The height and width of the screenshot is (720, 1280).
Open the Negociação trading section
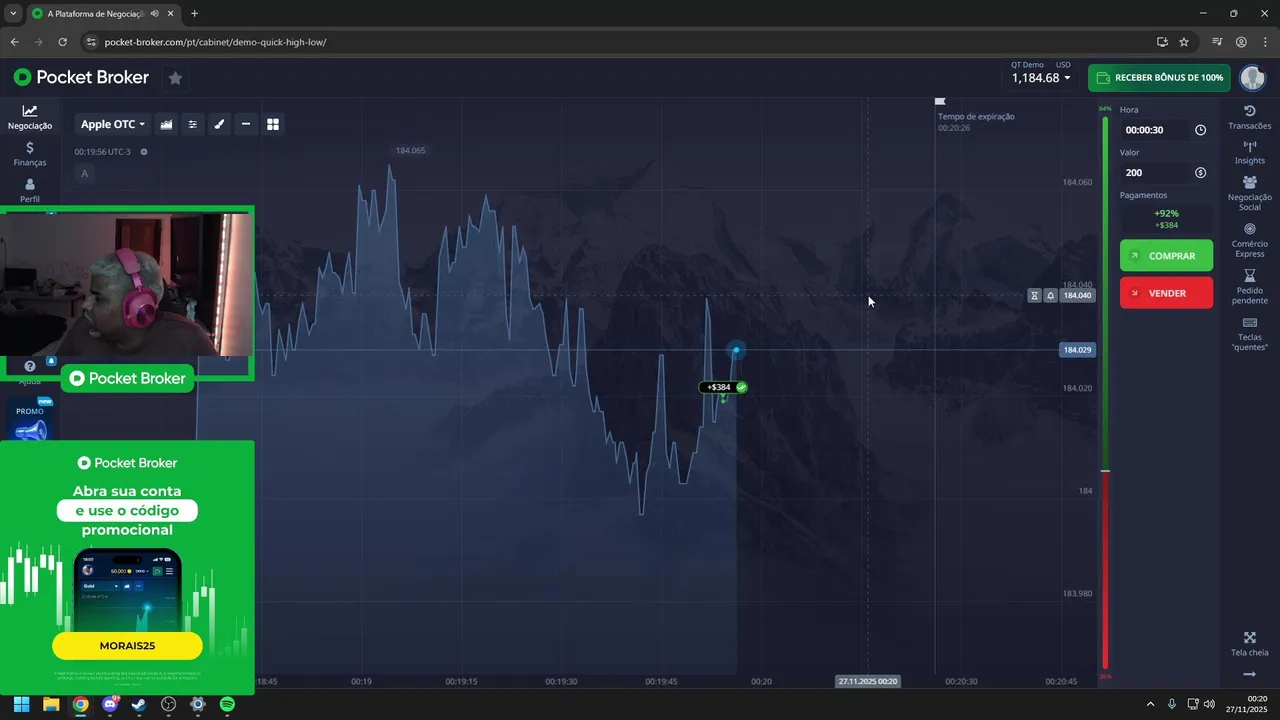coord(30,117)
